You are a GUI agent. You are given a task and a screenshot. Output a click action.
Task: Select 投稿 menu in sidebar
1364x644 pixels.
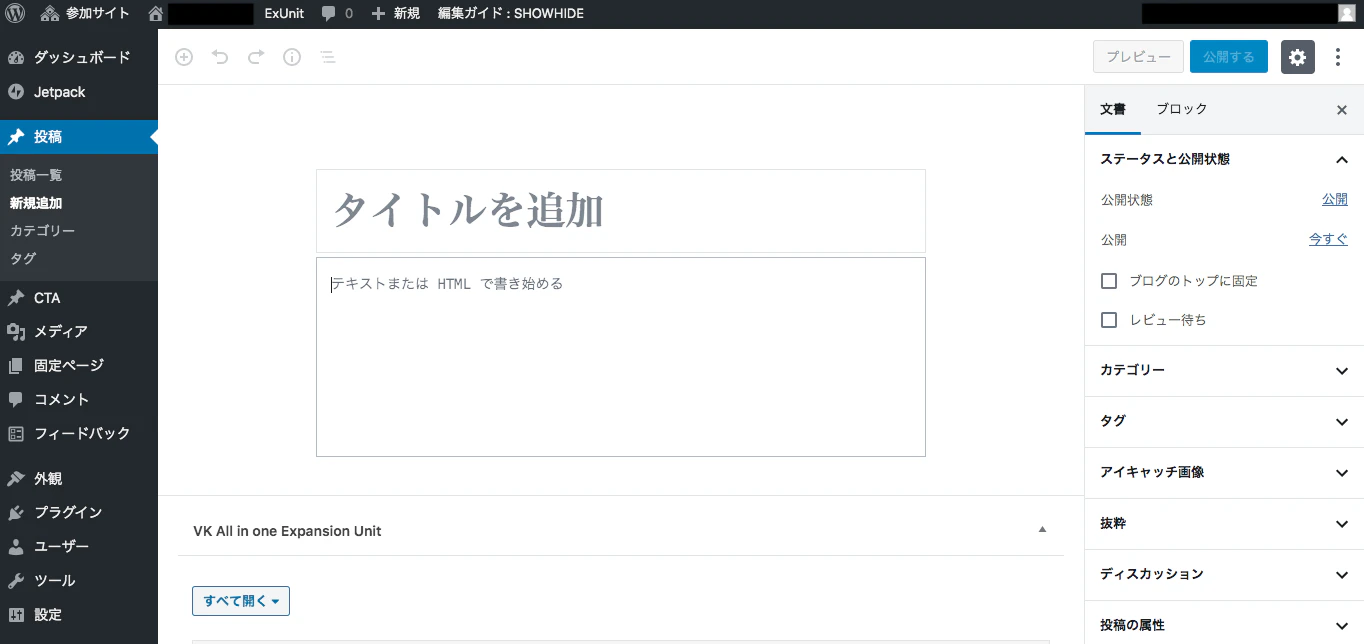tap(79, 137)
